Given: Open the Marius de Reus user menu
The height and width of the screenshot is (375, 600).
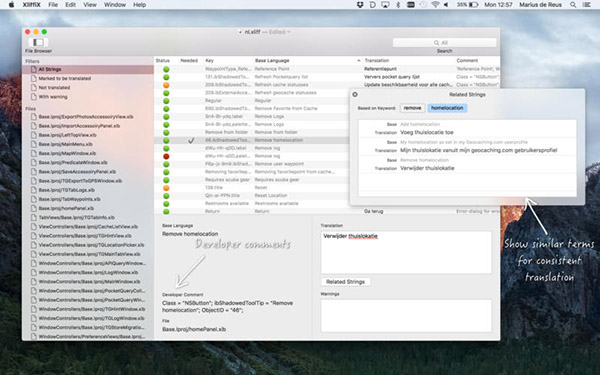Looking at the screenshot, I should (540, 5).
